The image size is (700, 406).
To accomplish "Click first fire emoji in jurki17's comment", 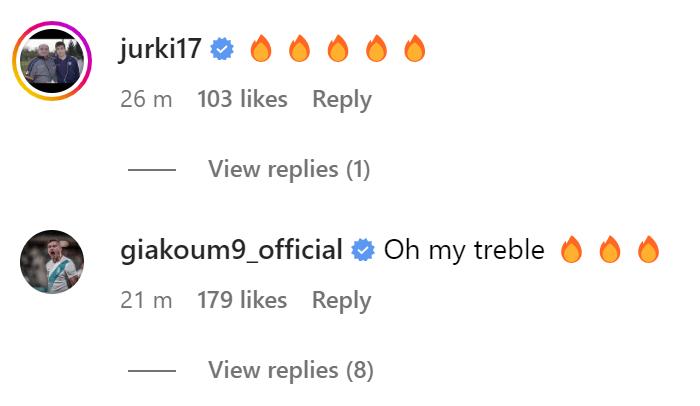I will coord(261,48).
